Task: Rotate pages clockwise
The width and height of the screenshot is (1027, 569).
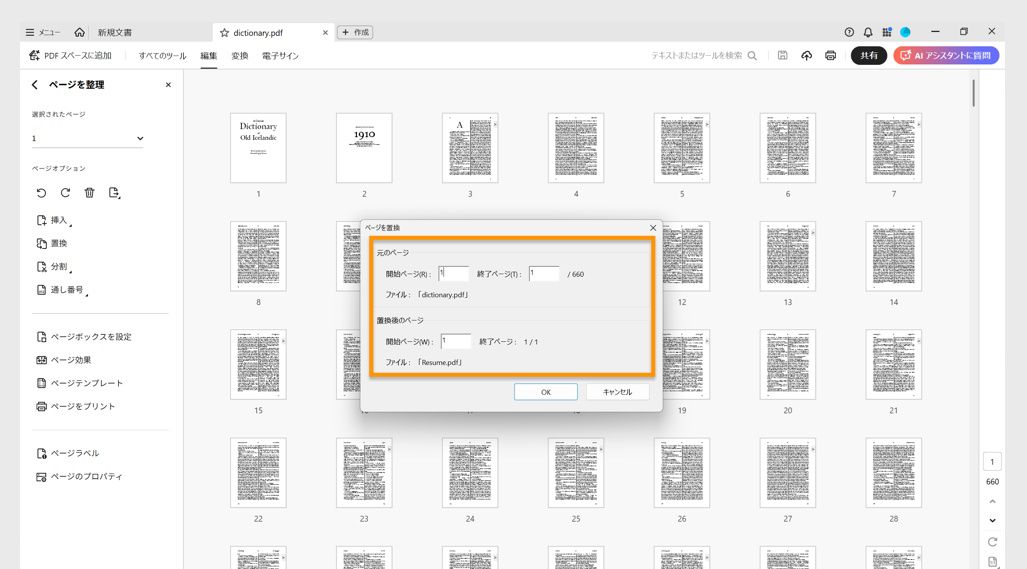Action: (x=65, y=193)
